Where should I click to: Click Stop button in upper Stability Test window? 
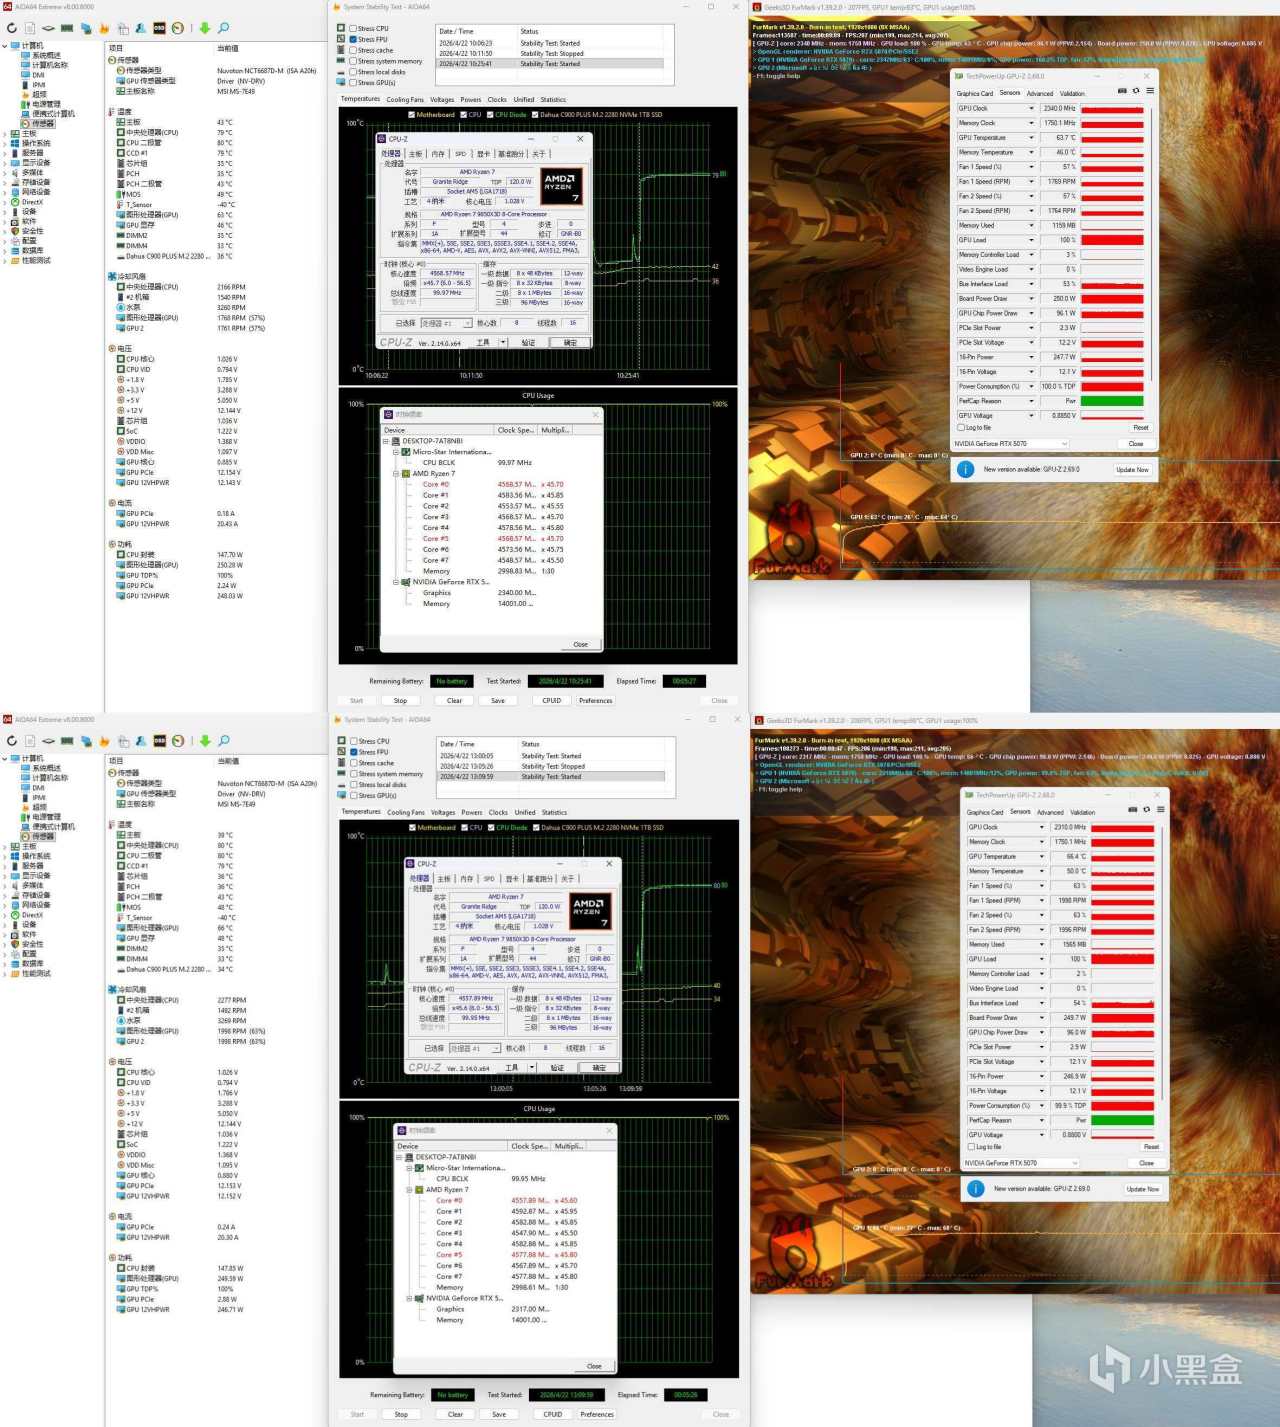[x=400, y=701]
